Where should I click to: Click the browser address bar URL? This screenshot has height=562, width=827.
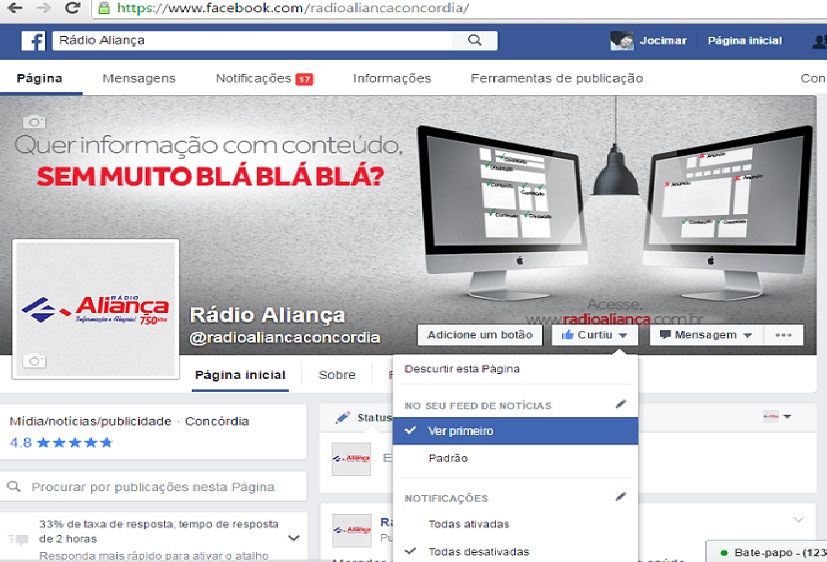(x=293, y=8)
